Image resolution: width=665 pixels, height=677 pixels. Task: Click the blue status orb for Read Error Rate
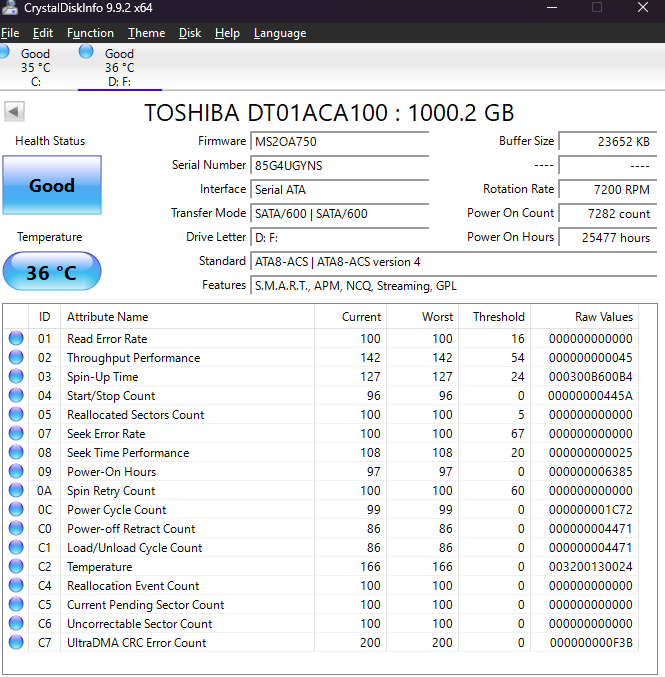click(x=16, y=338)
